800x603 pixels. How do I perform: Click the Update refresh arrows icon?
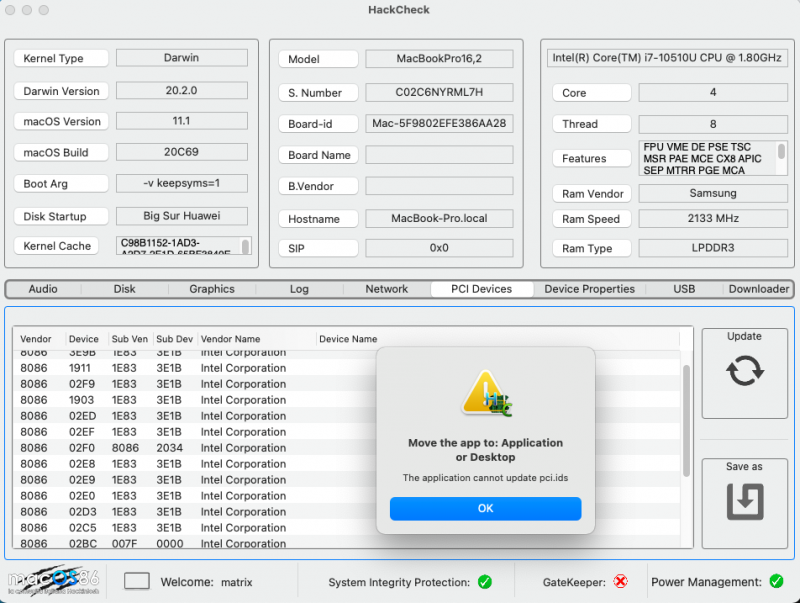click(x=744, y=371)
